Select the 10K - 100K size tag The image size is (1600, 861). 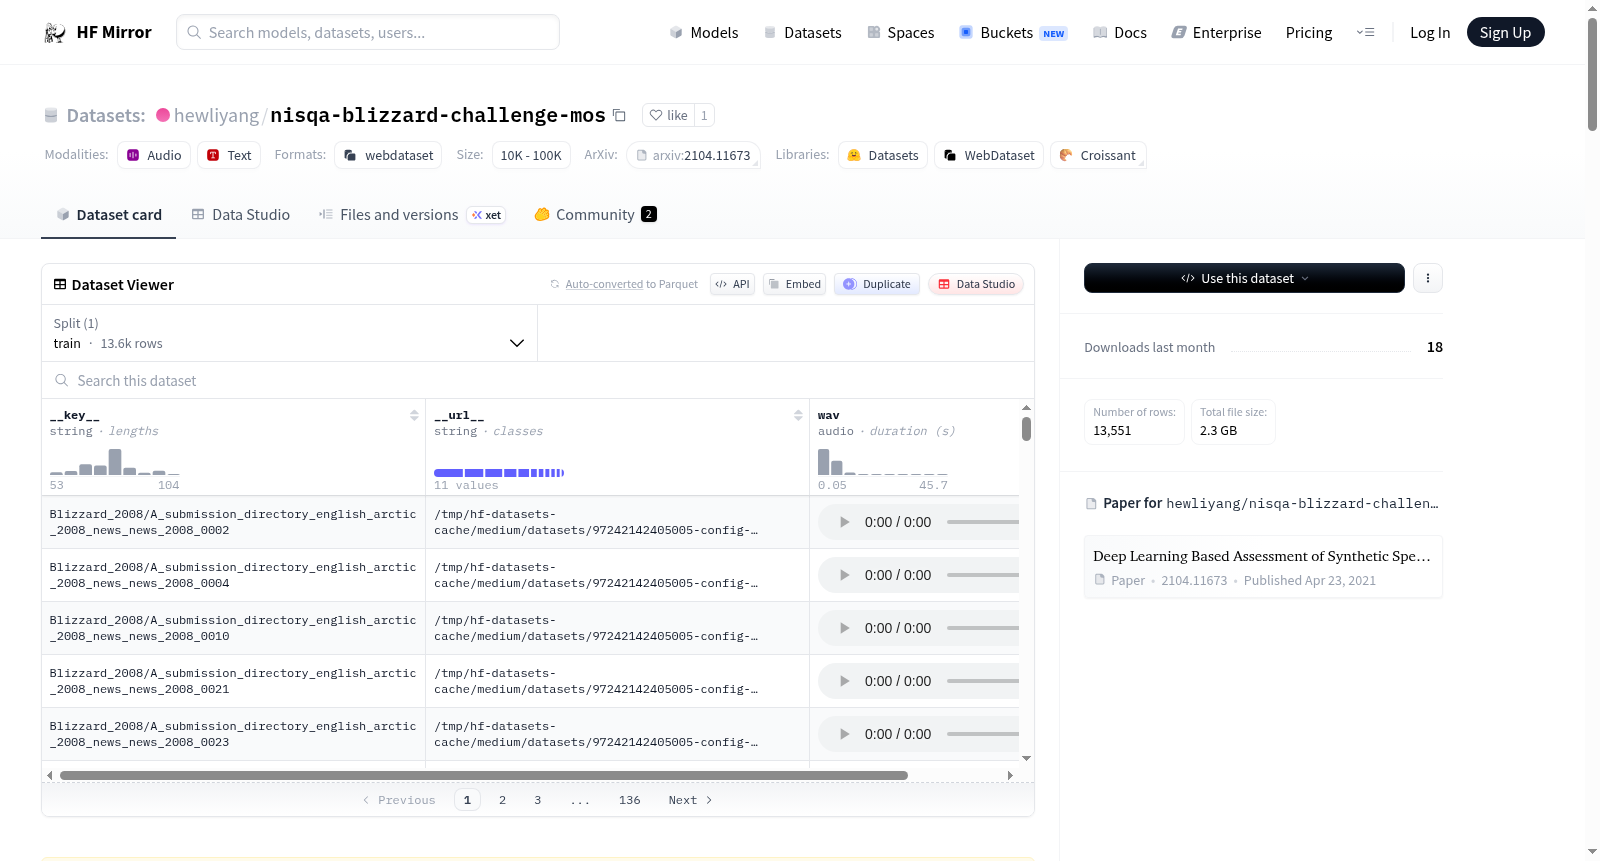tap(531, 155)
